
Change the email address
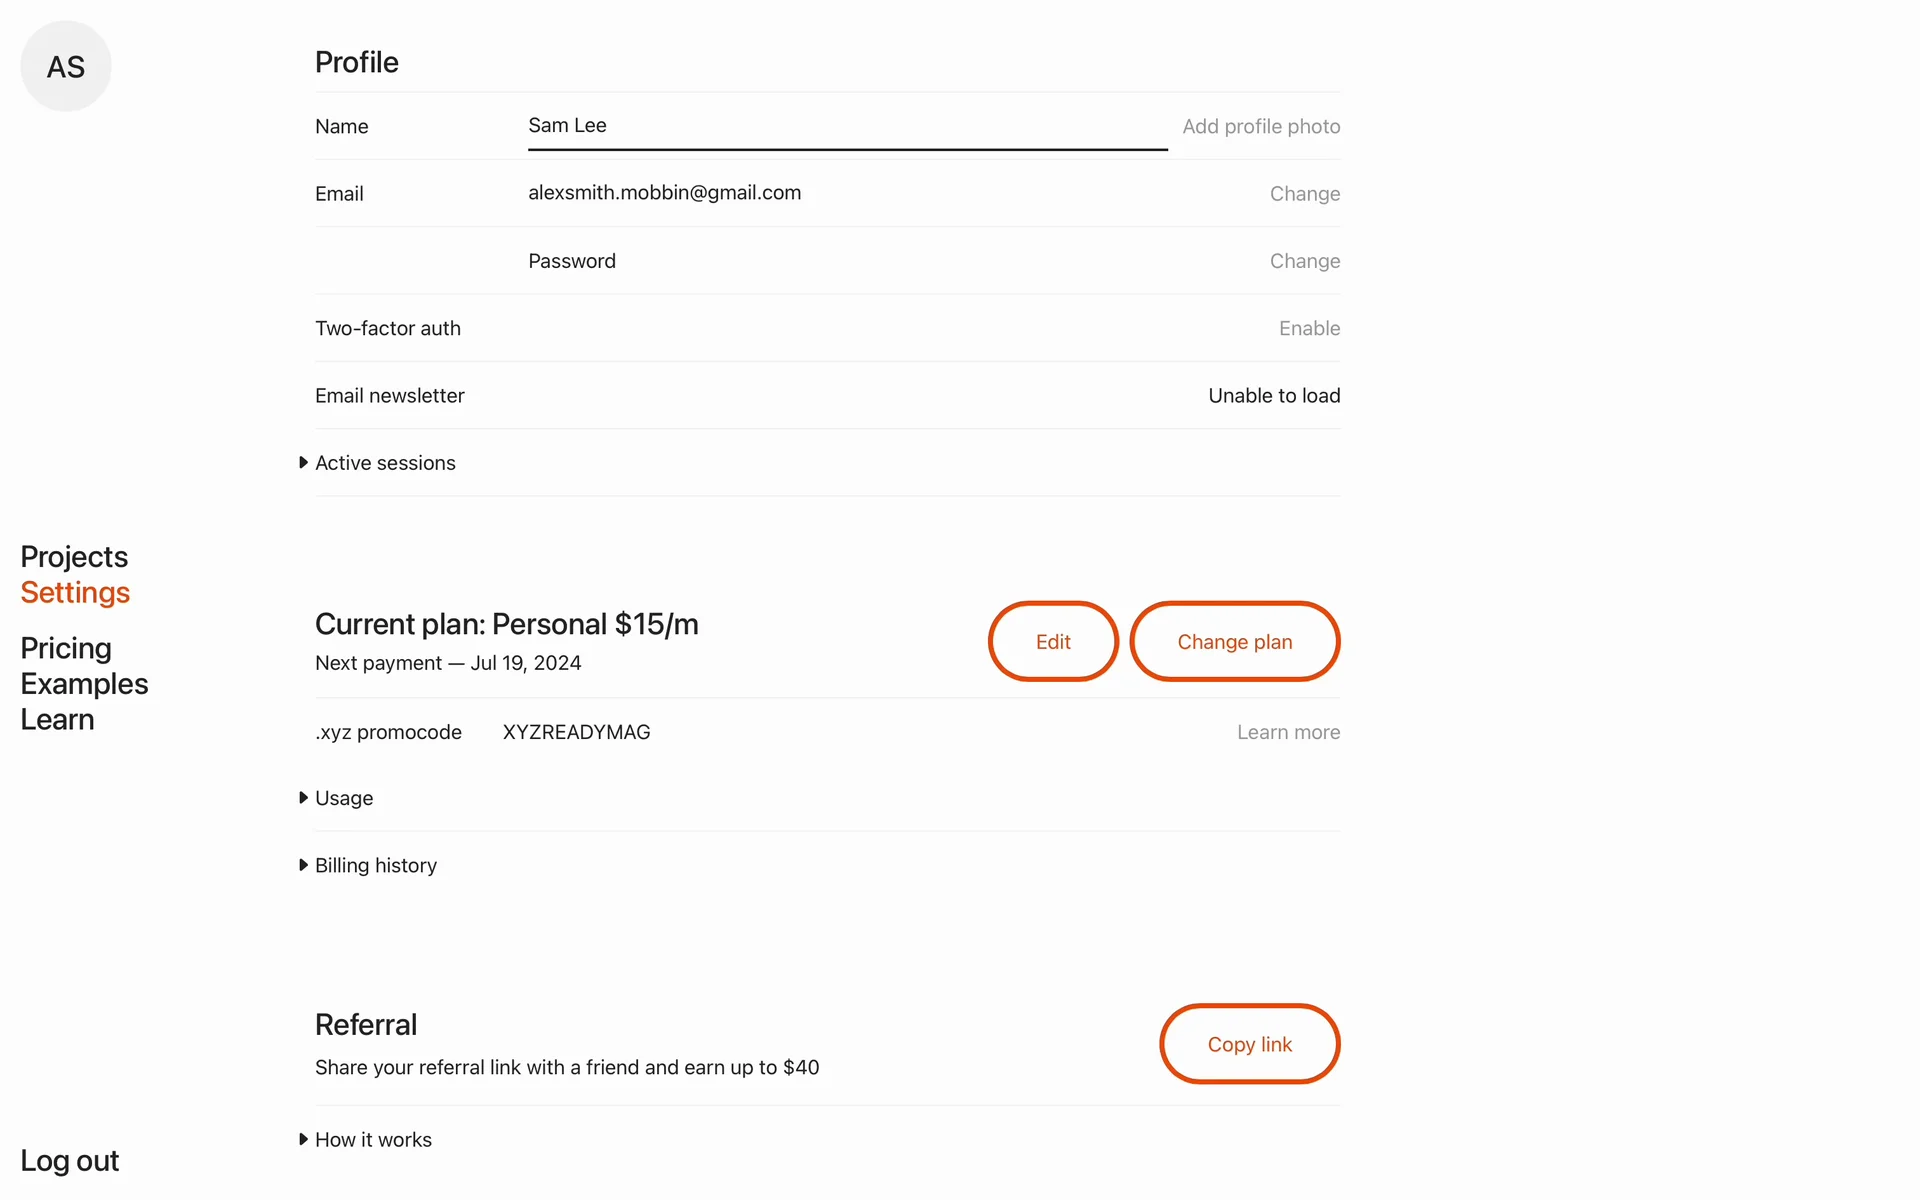pyautogui.click(x=1304, y=194)
